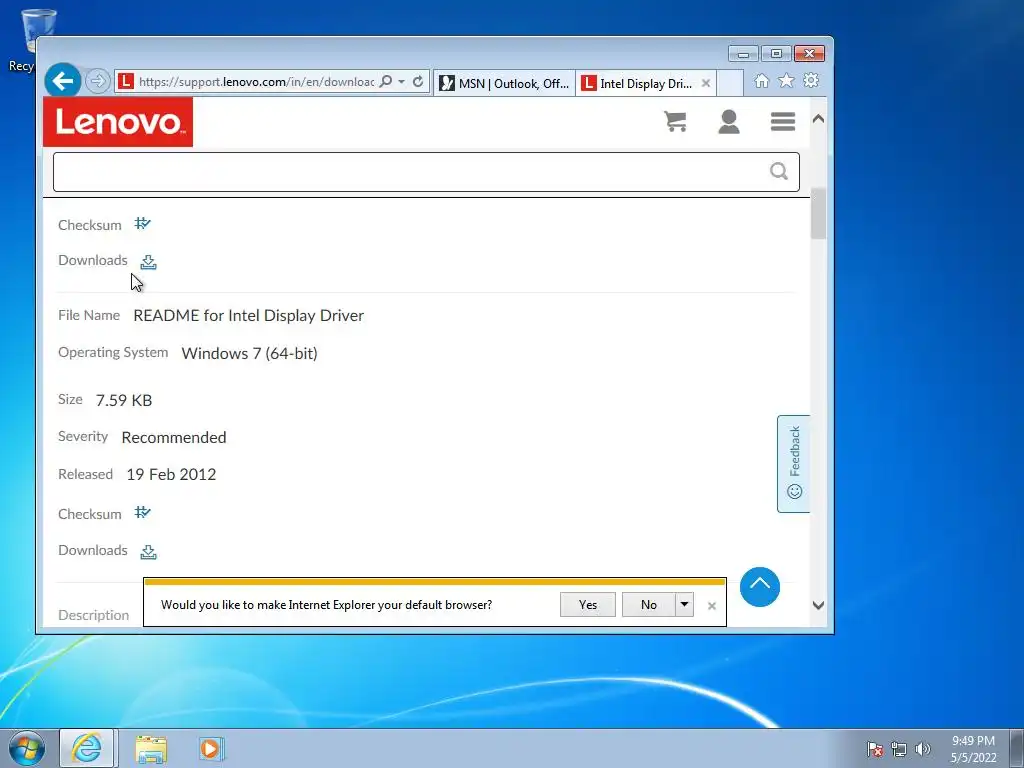Image resolution: width=1024 pixels, height=768 pixels.
Task: Click the network tray icon
Action: tap(899, 749)
